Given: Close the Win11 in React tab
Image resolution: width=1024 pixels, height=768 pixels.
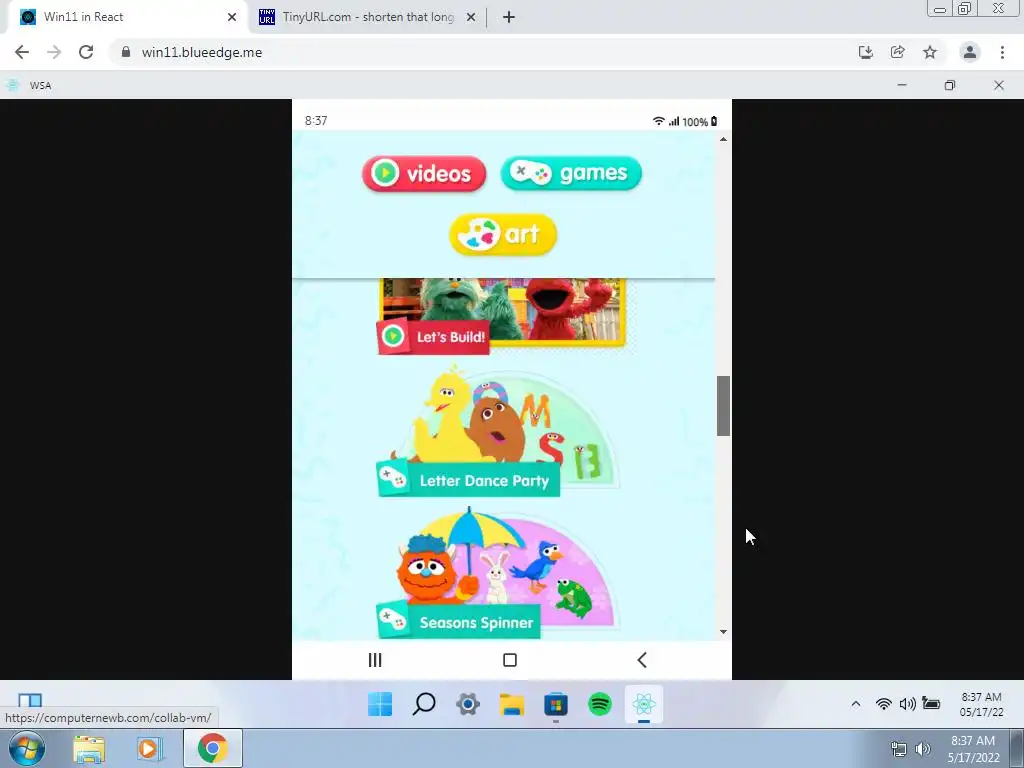Looking at the screenshot, I should (x=232, y=17).
